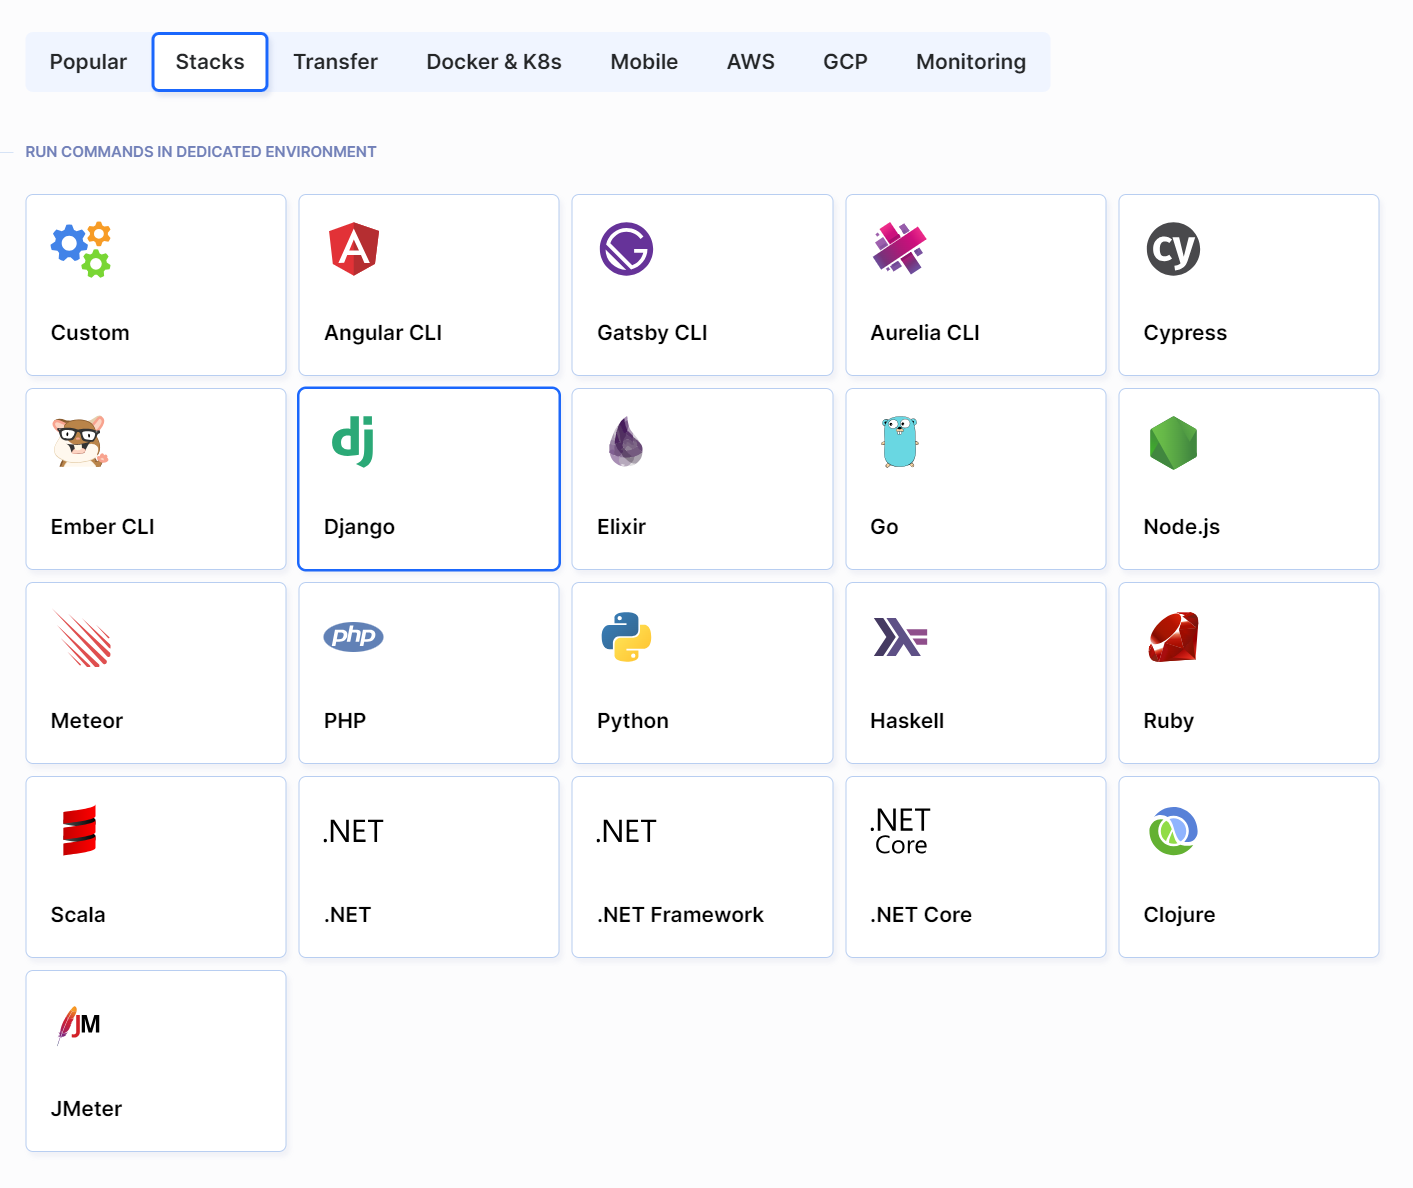
Task: Click the Custom gears icon
Action: [x=81, y=249]
